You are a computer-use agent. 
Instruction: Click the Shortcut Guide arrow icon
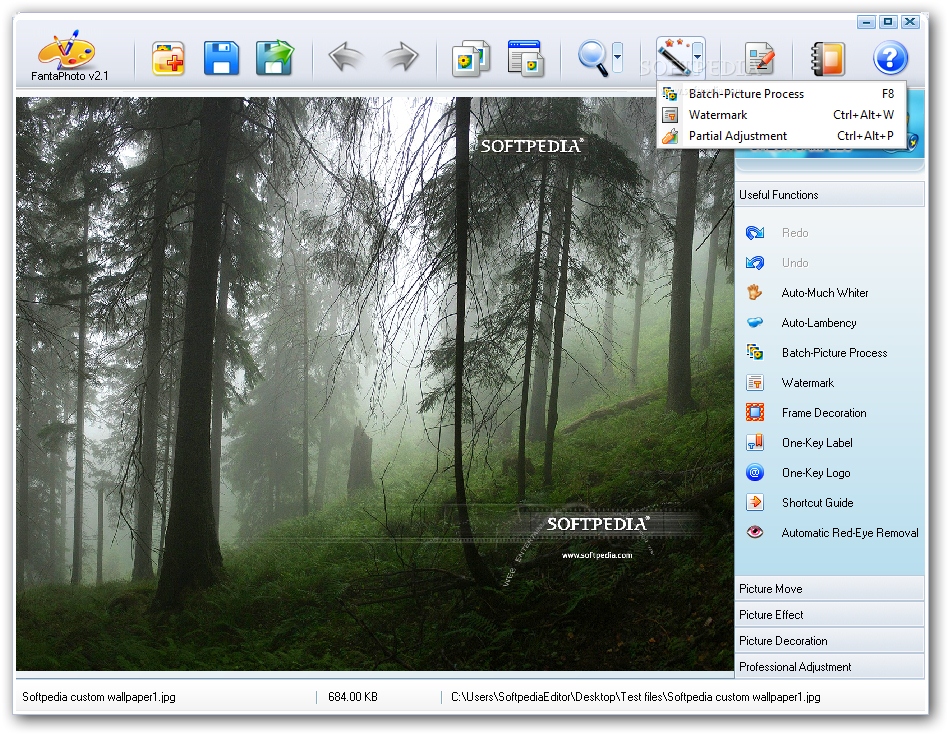tap(755, 503)
